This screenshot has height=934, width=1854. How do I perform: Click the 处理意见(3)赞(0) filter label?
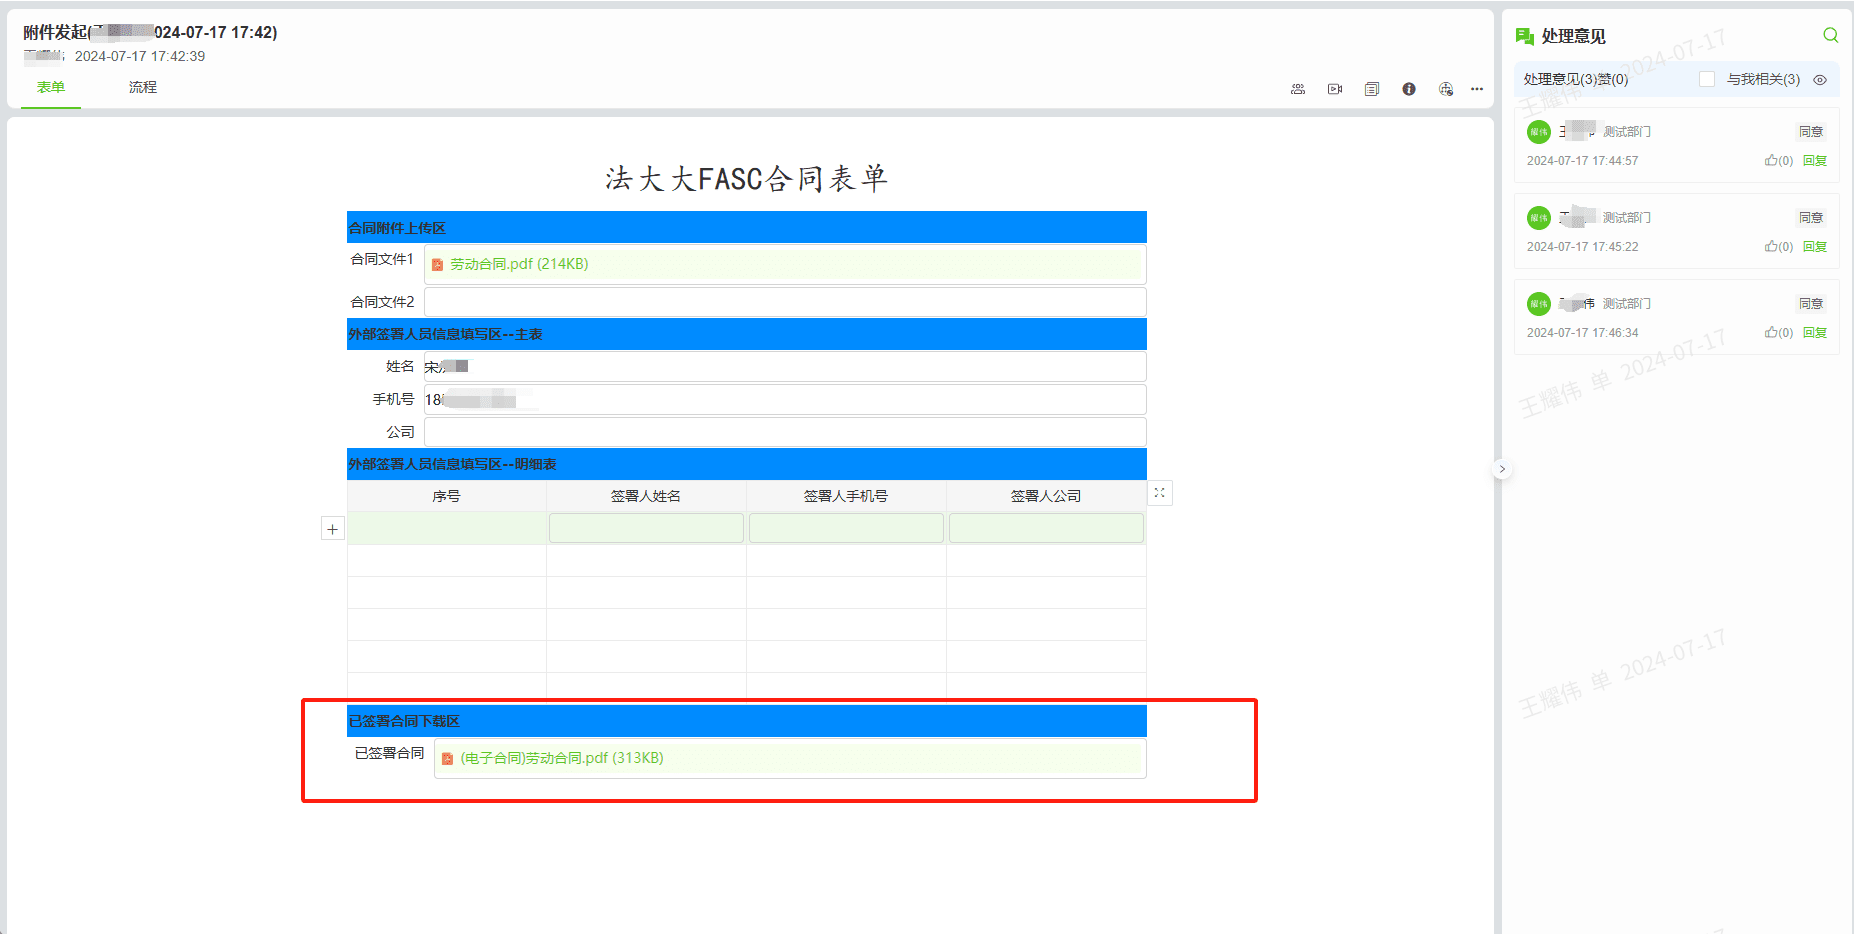1576,79
